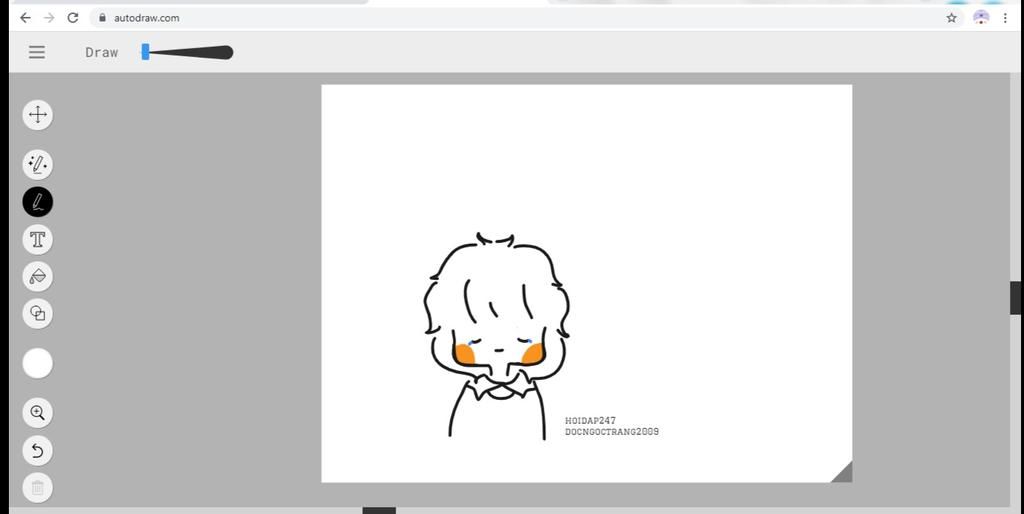1024x514 pixels.
Task: Reload the autodraw.com page
Action: tap(72, 18)
